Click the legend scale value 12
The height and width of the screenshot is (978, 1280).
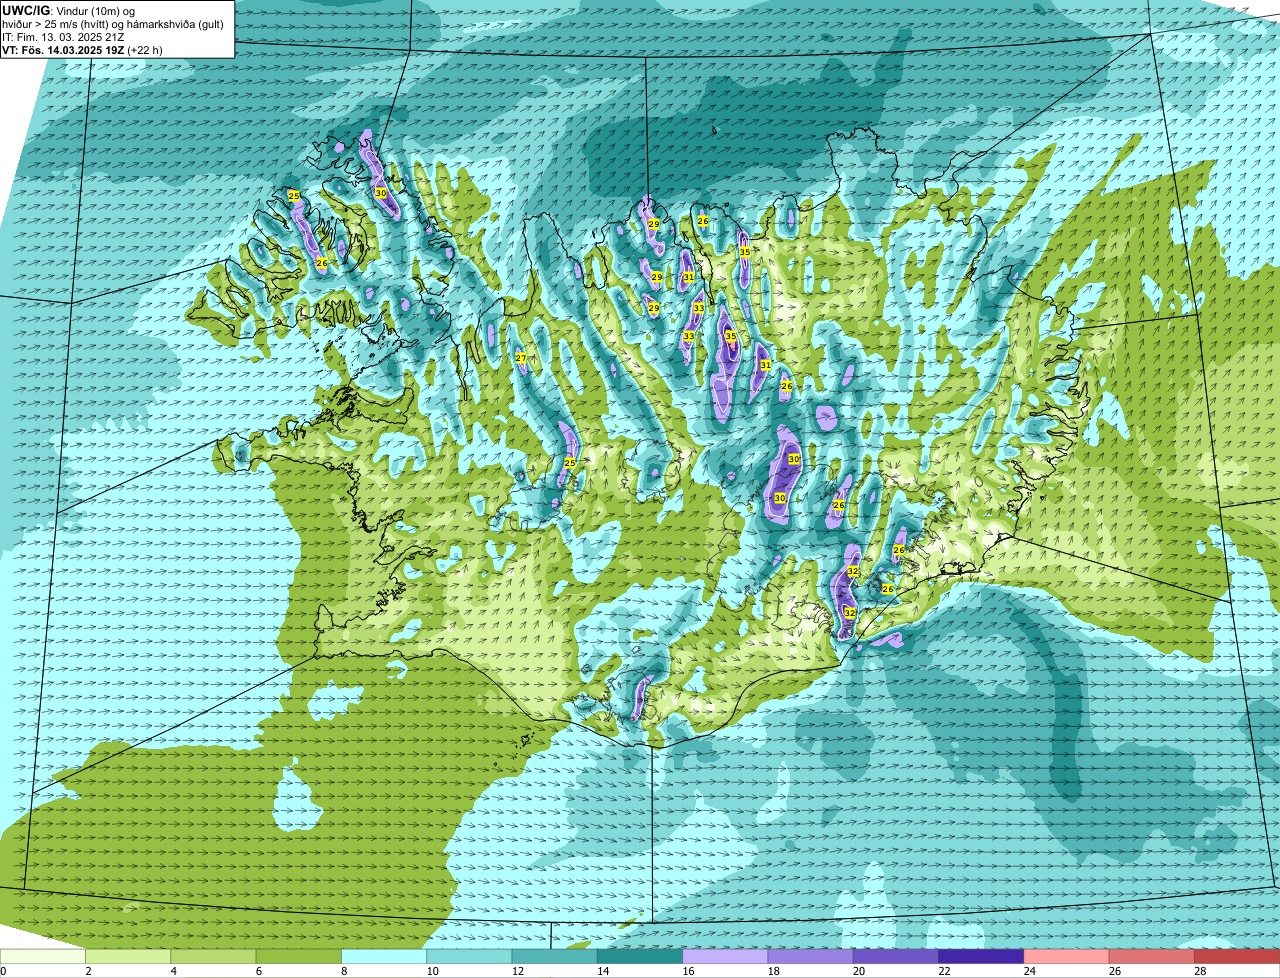point(516,971)
